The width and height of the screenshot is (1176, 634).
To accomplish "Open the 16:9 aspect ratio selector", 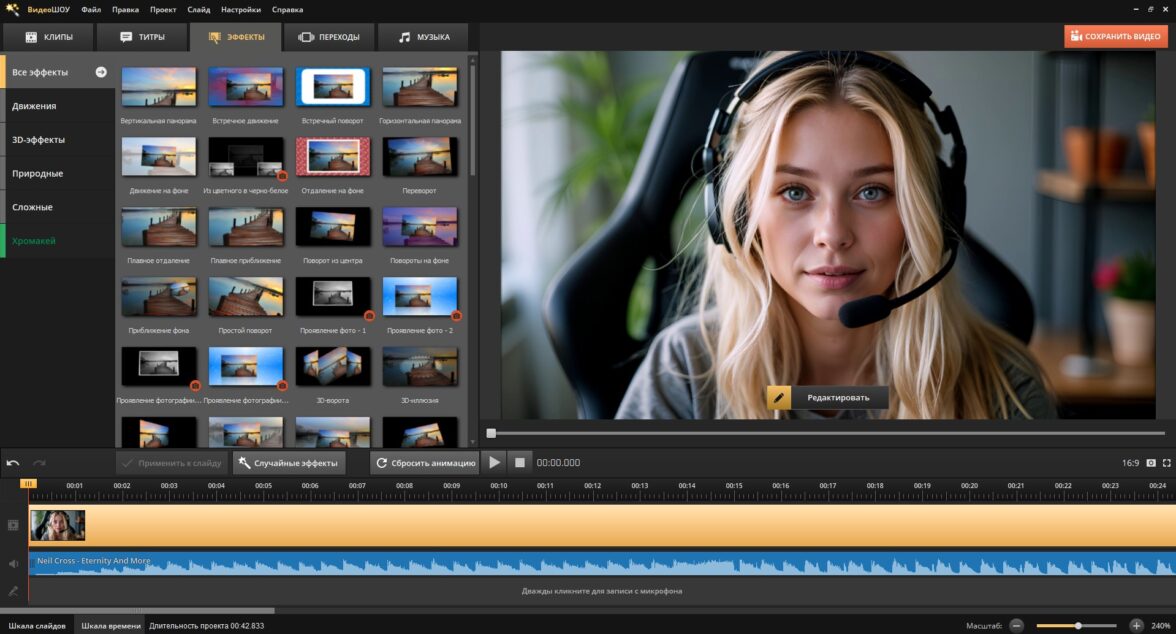I will coord(1130,463).
